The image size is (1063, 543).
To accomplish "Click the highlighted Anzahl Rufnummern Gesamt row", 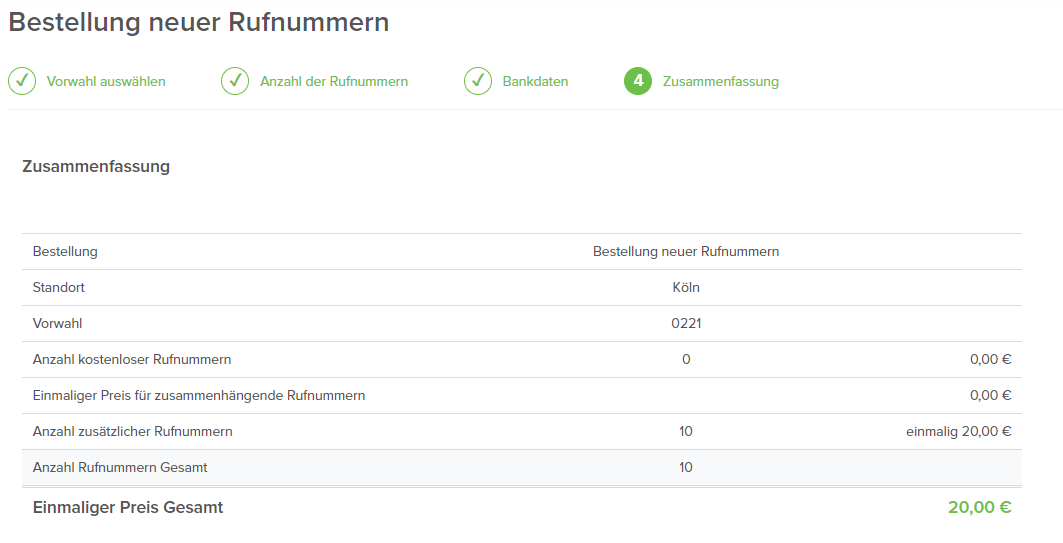I will click(521, 467).
